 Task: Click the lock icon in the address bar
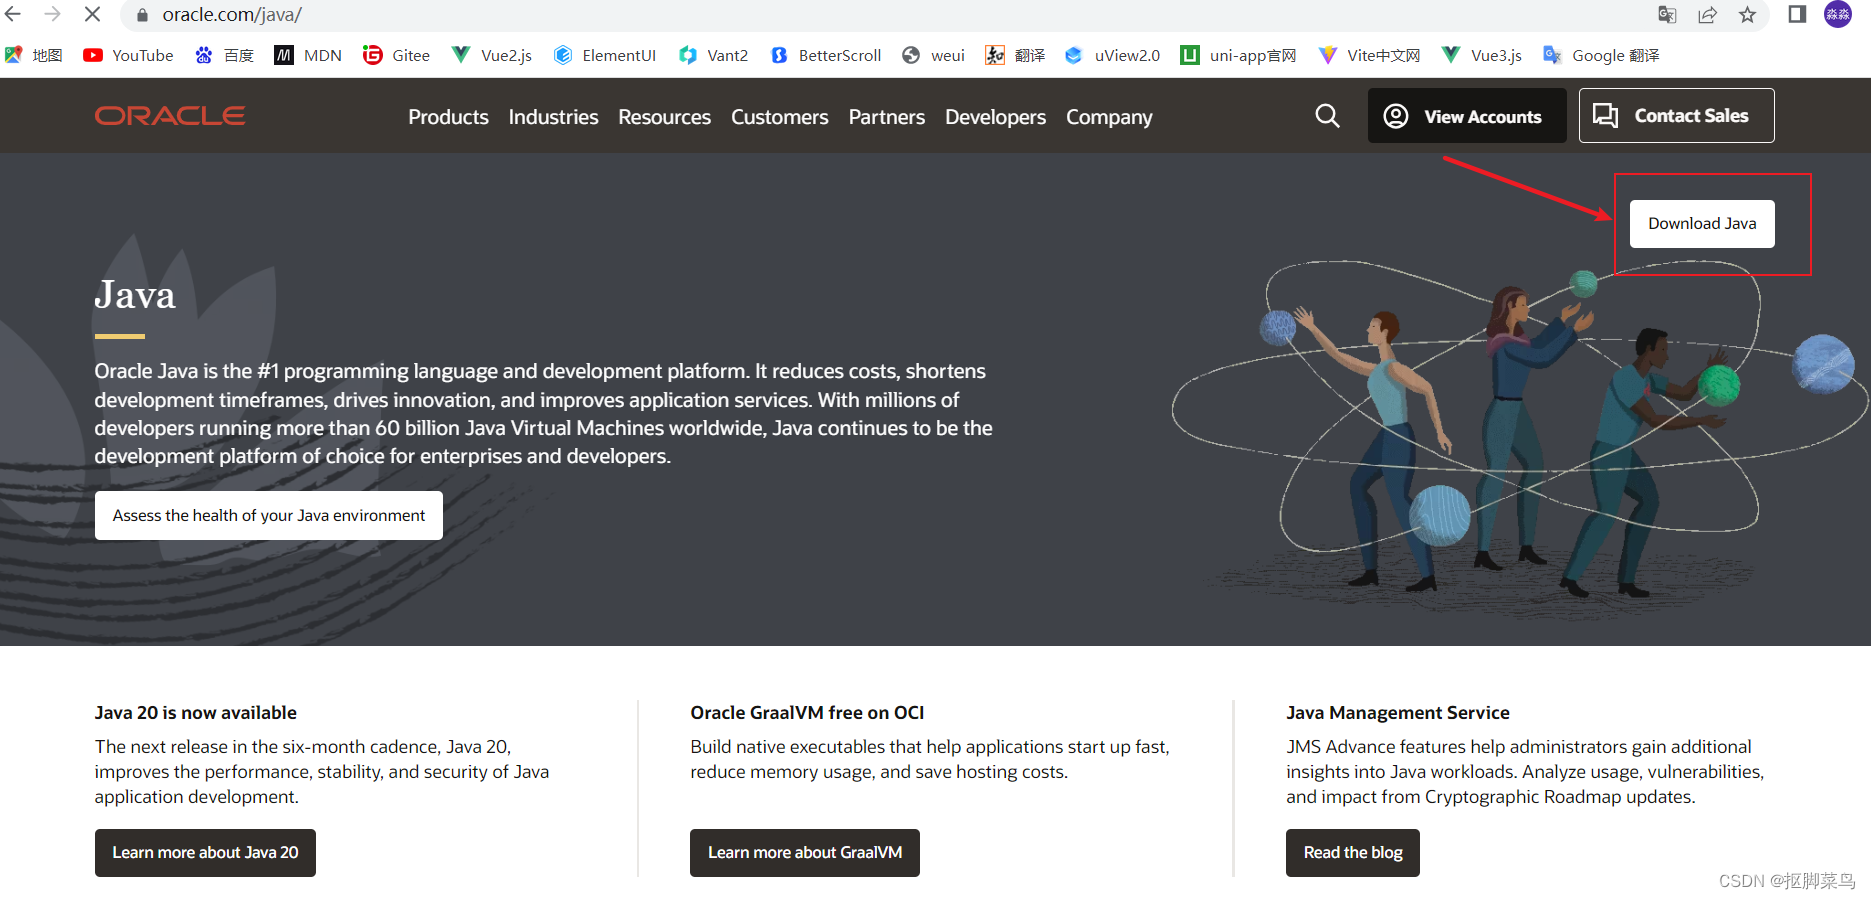(x=142, y=15)
